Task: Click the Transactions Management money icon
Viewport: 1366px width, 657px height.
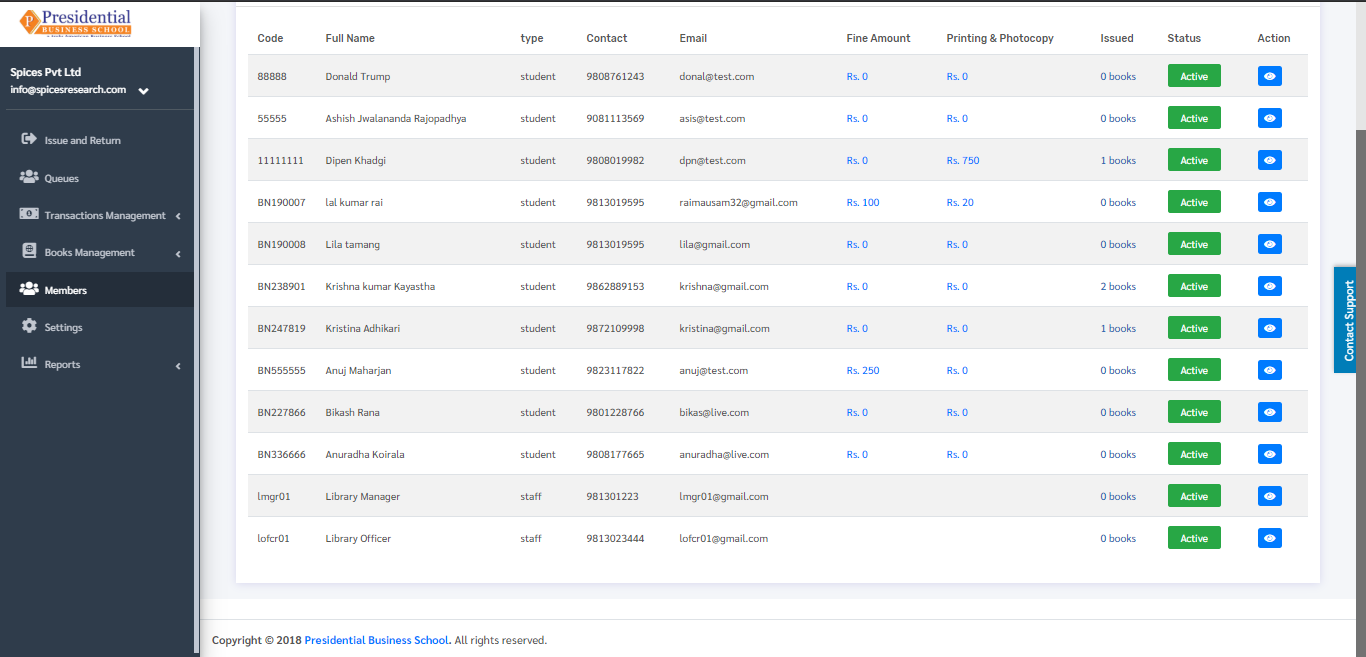Action: (29, 214)
